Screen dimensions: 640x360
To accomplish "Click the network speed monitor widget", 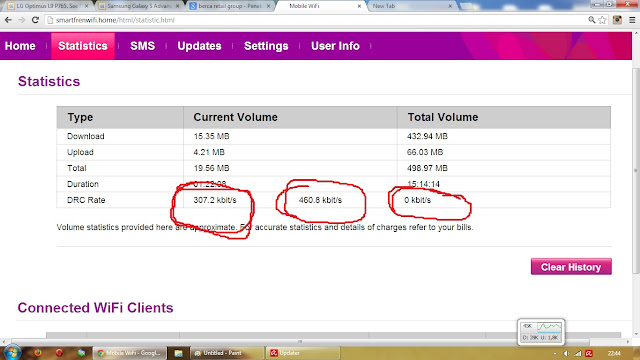I will point(541,332).
